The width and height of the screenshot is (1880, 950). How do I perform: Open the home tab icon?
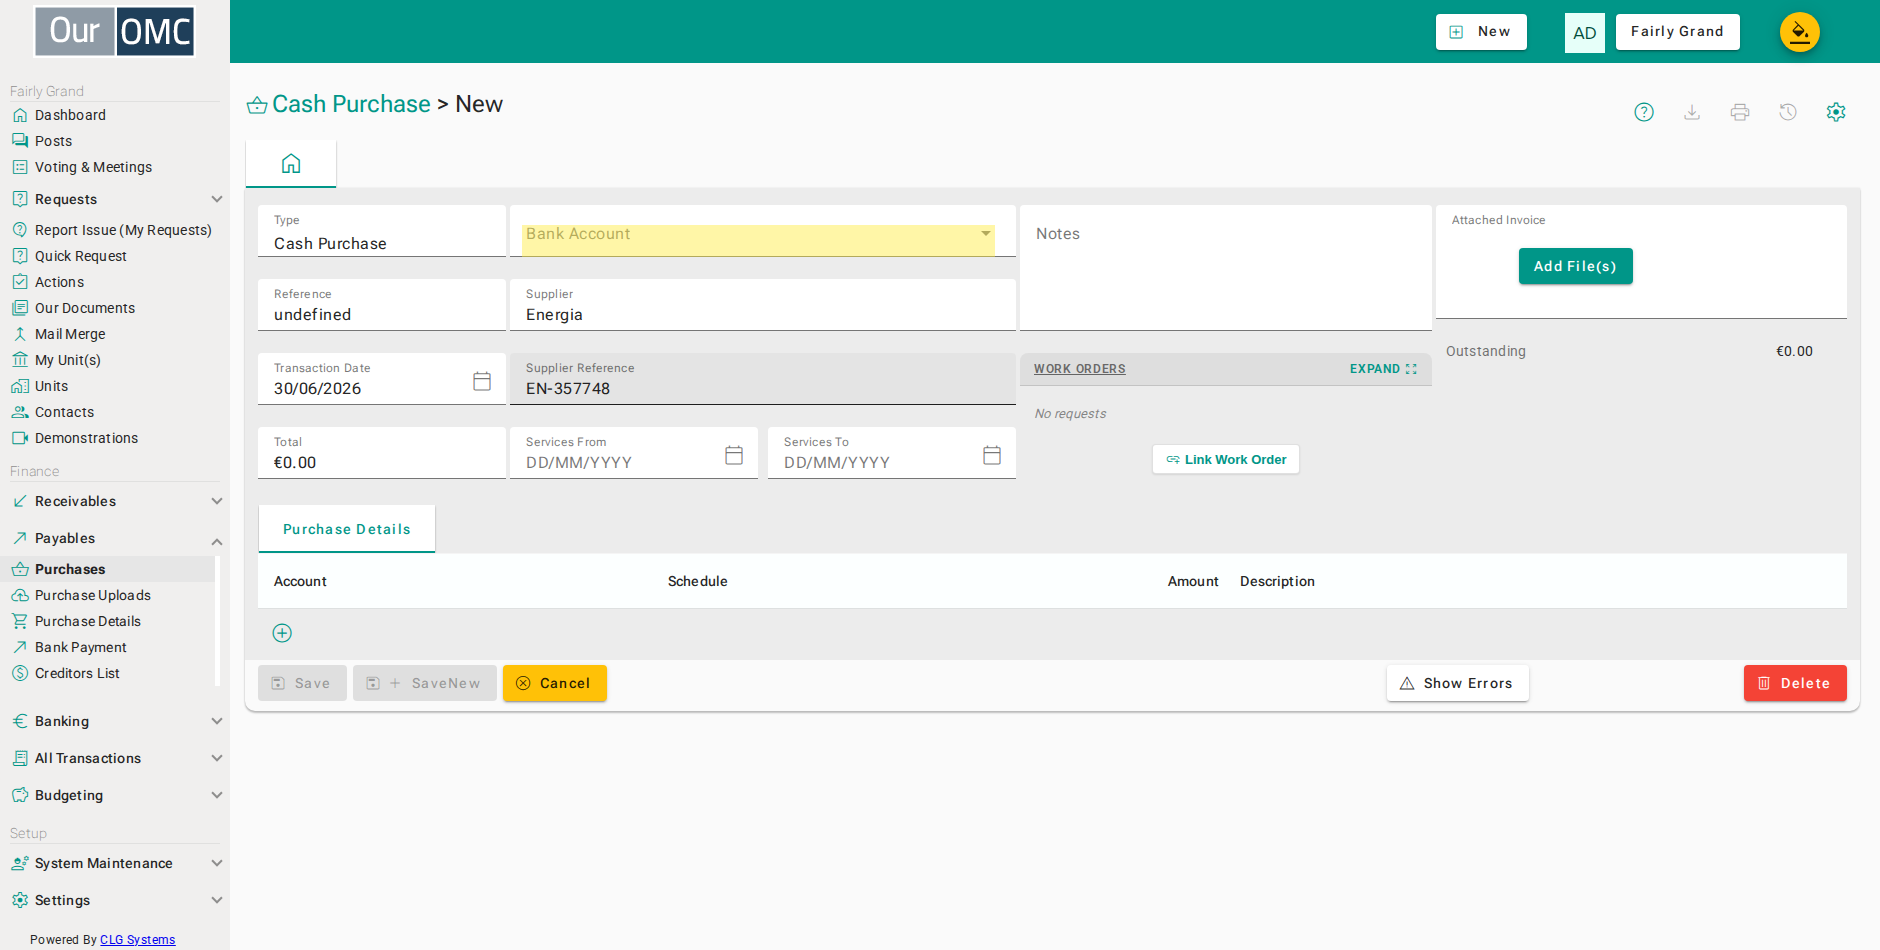click(x=291, y=163)
